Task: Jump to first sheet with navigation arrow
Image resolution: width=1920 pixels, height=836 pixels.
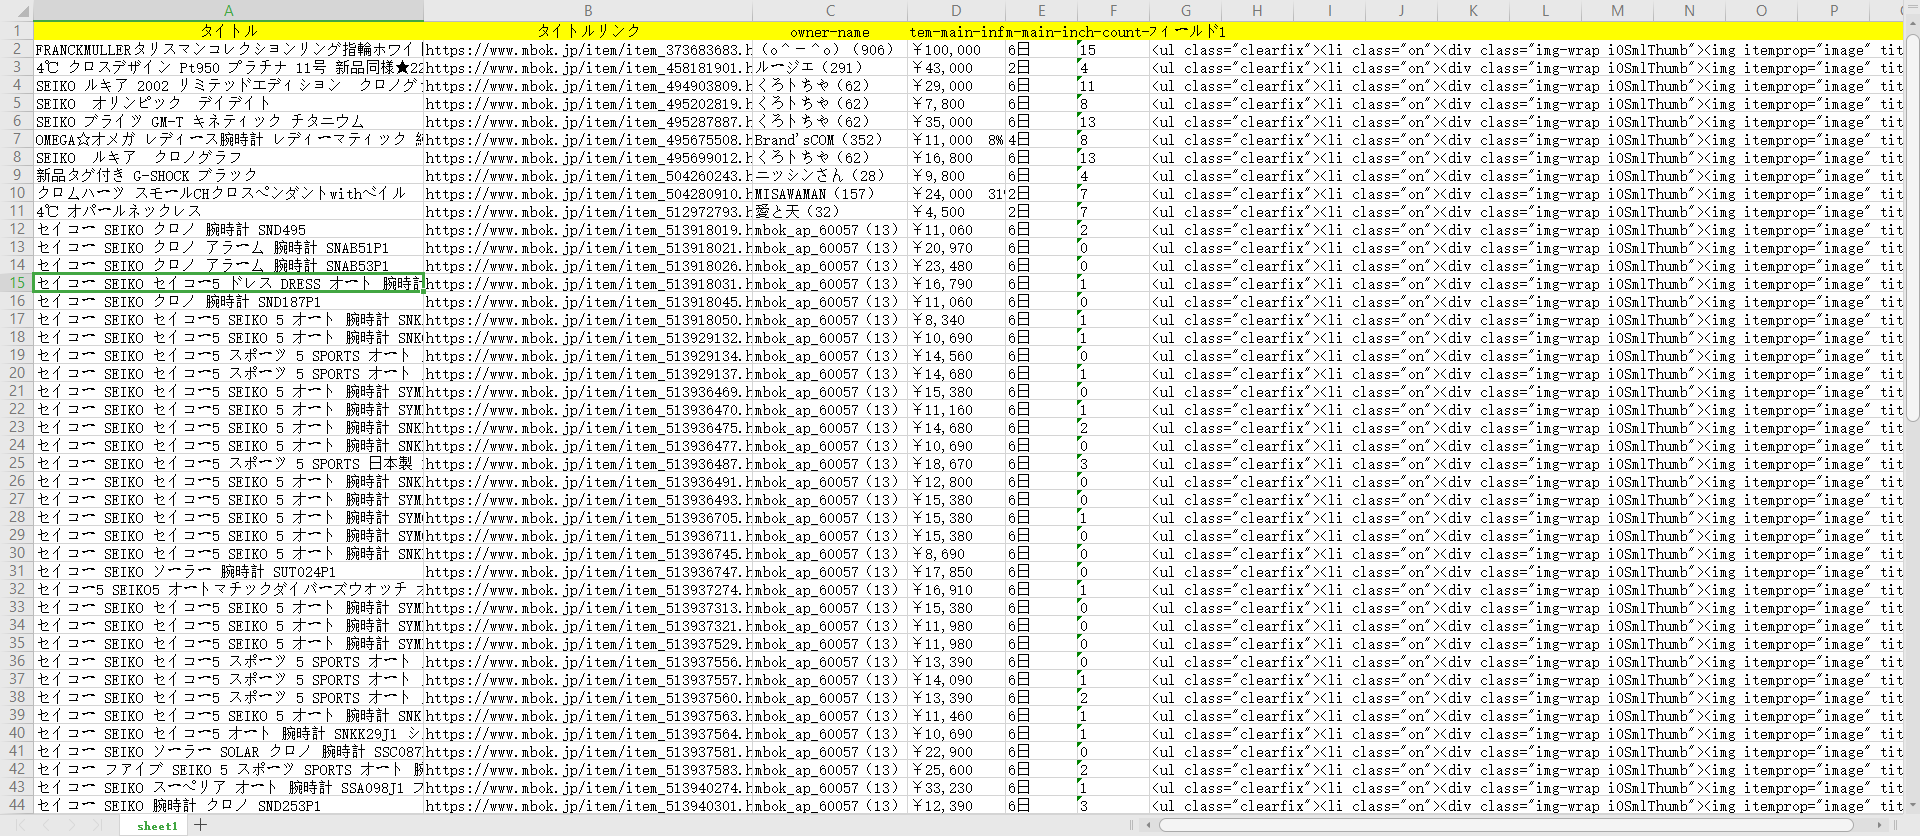Action: (x=20, y=825)
